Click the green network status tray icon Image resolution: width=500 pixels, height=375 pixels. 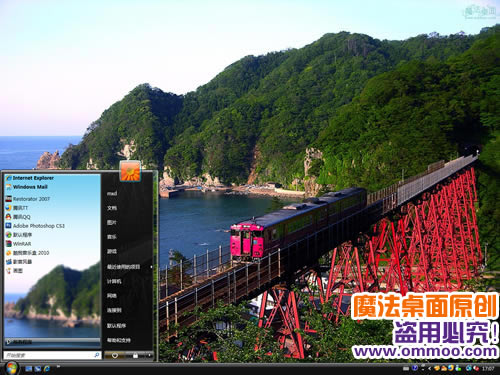[x=458, y=368]
